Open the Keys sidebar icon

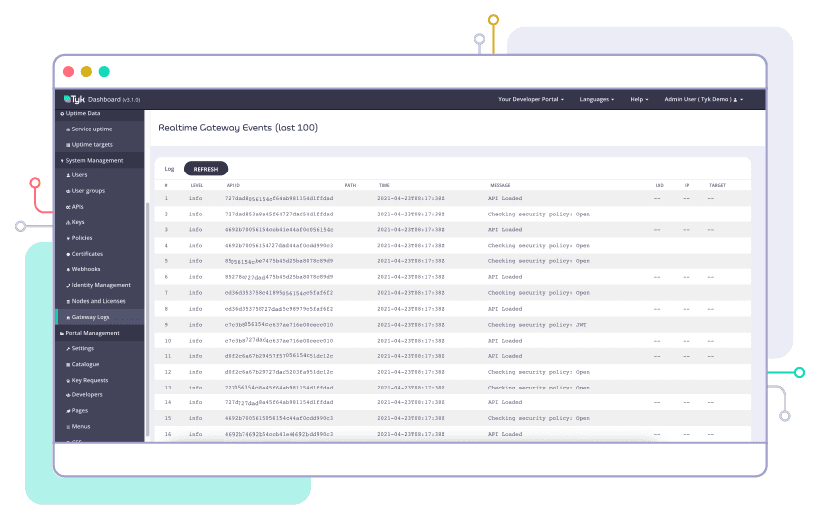coord(68,222)
